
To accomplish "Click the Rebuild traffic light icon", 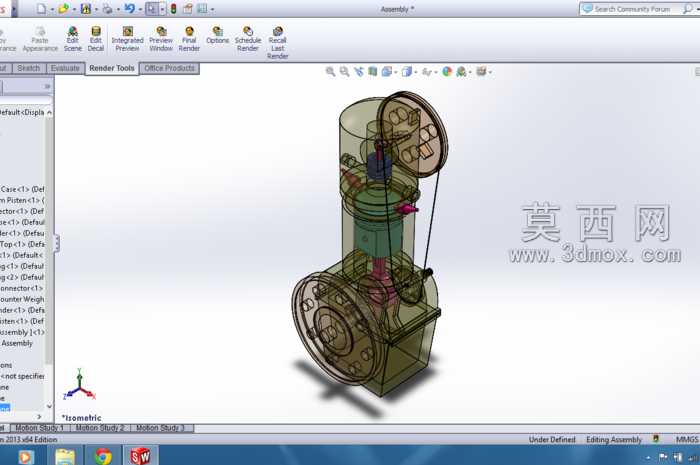I will click(174, 8).
